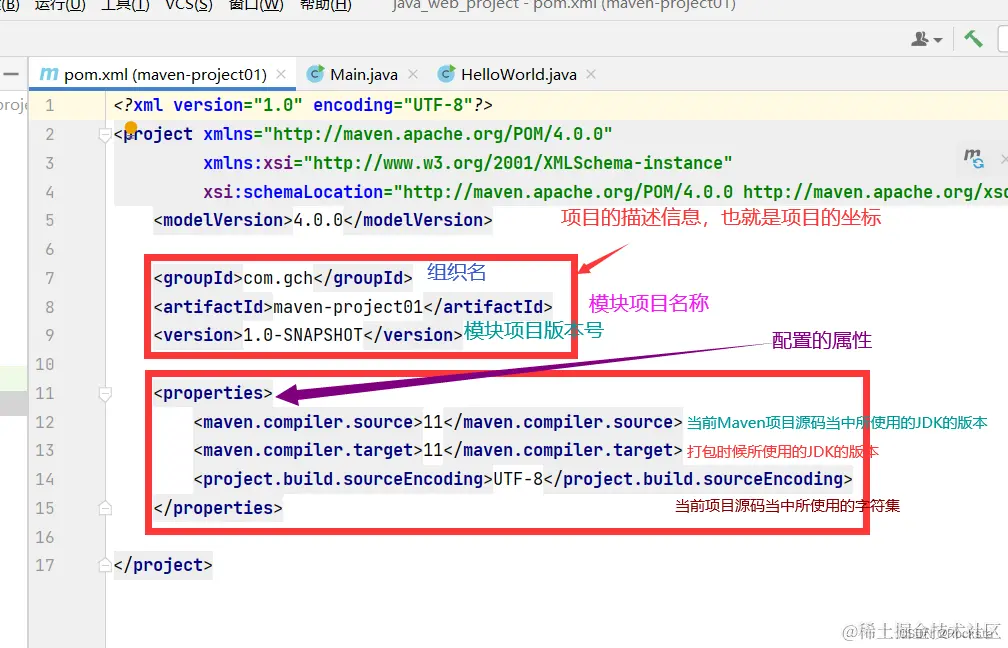
Task: Collapse the properties fold marker on line 11
Action: 105,393
